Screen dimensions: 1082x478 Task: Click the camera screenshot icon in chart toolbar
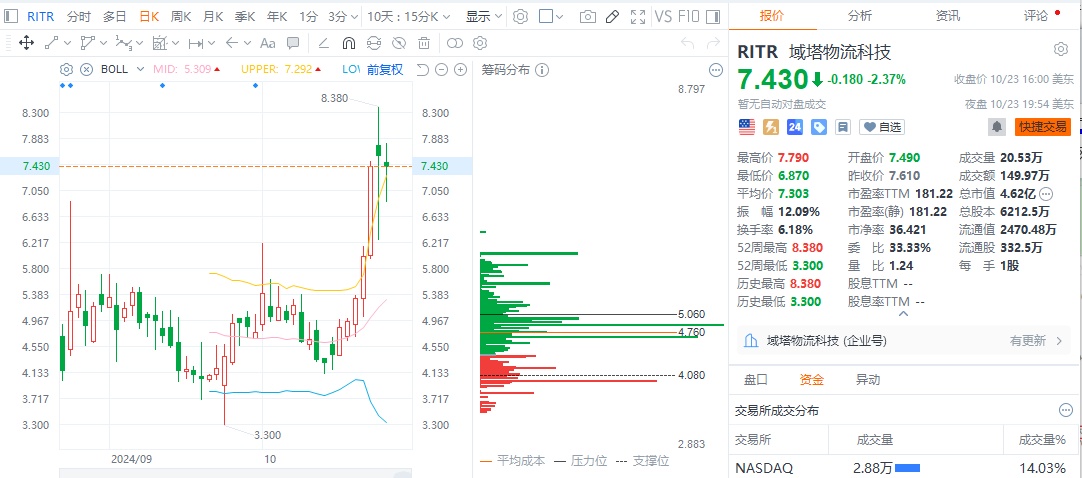(x=588, y=17)
